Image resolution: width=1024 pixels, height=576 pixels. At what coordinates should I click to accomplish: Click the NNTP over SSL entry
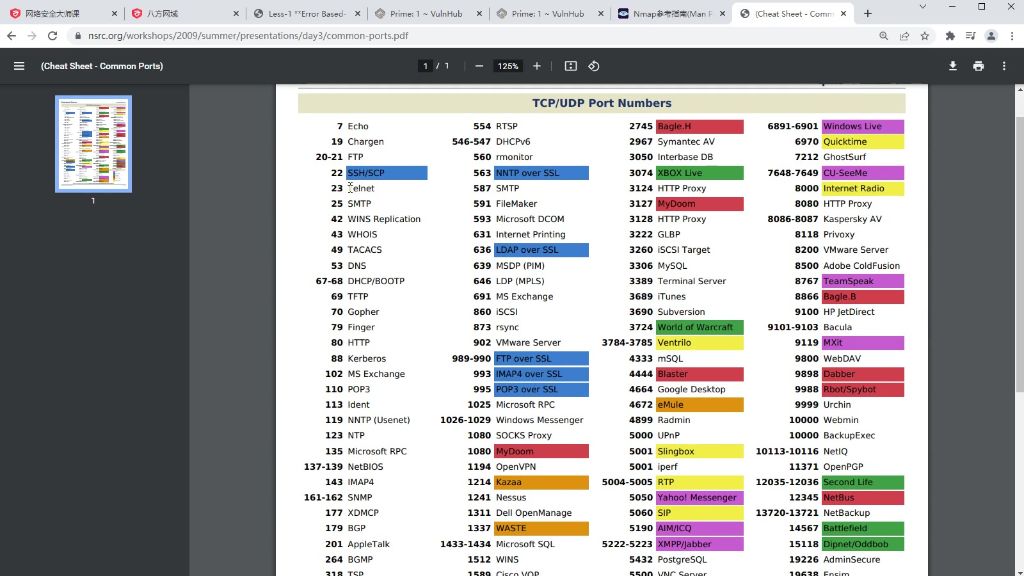pyautogui.click(x=541, y=172)
